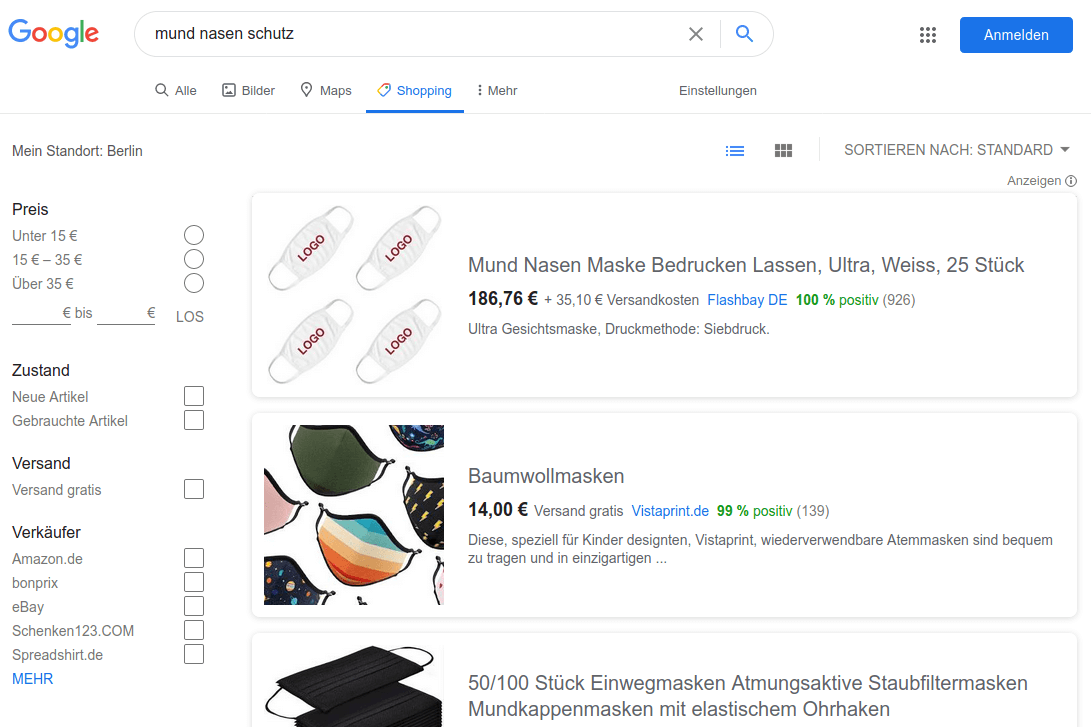Select the Unter 15 € price option
This screenshot has height=727, width=1091.
[194, 235]
